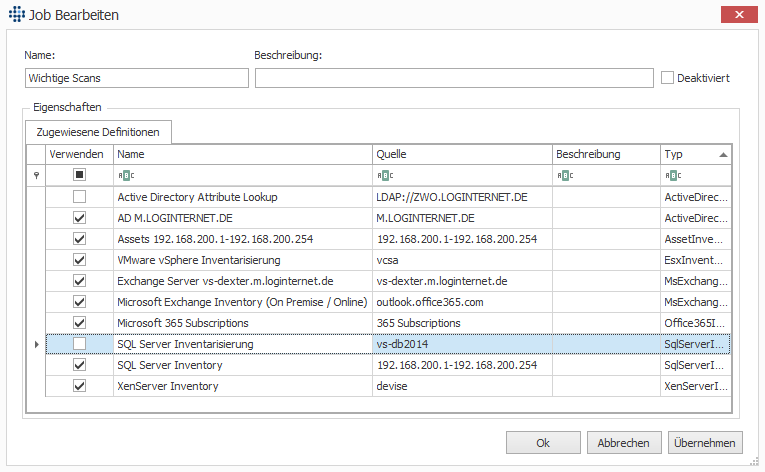Select the AD M.LOGINTERNET.DE name cell
This screenshot has height=472, width=765.
(x=242, y=218)
